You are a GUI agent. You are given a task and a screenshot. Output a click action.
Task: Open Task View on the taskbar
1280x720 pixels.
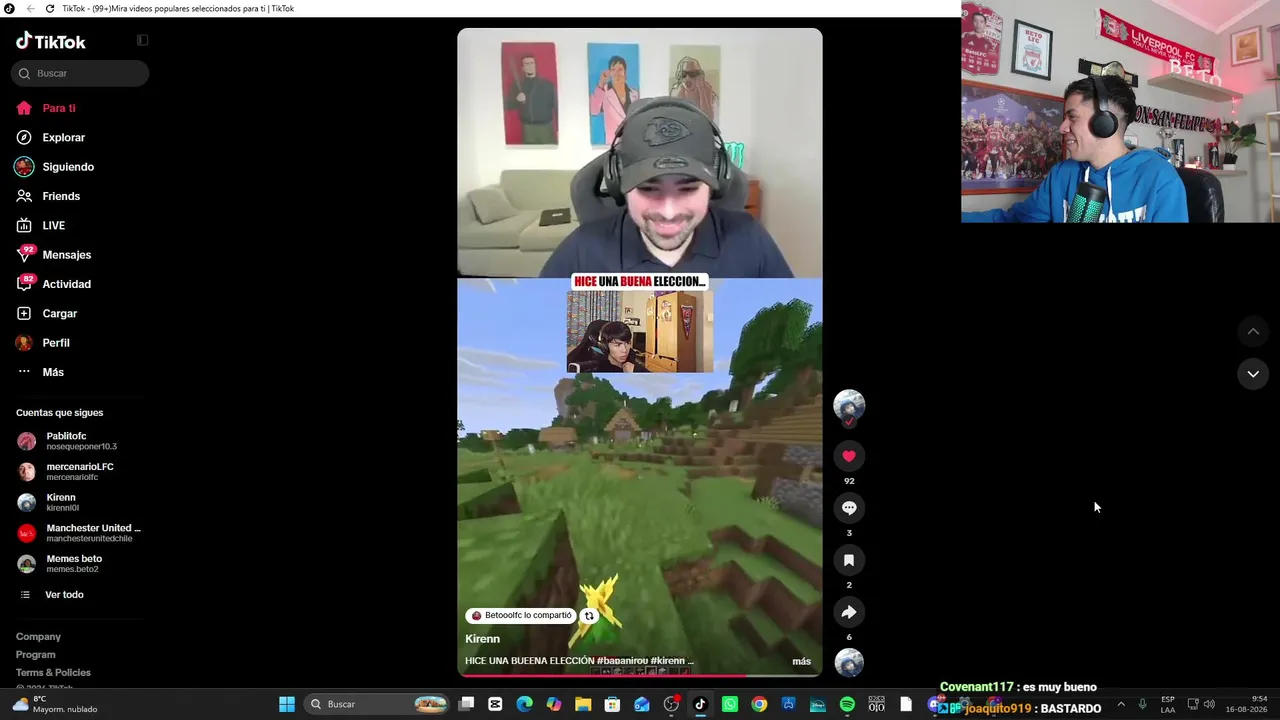[466, 704]
